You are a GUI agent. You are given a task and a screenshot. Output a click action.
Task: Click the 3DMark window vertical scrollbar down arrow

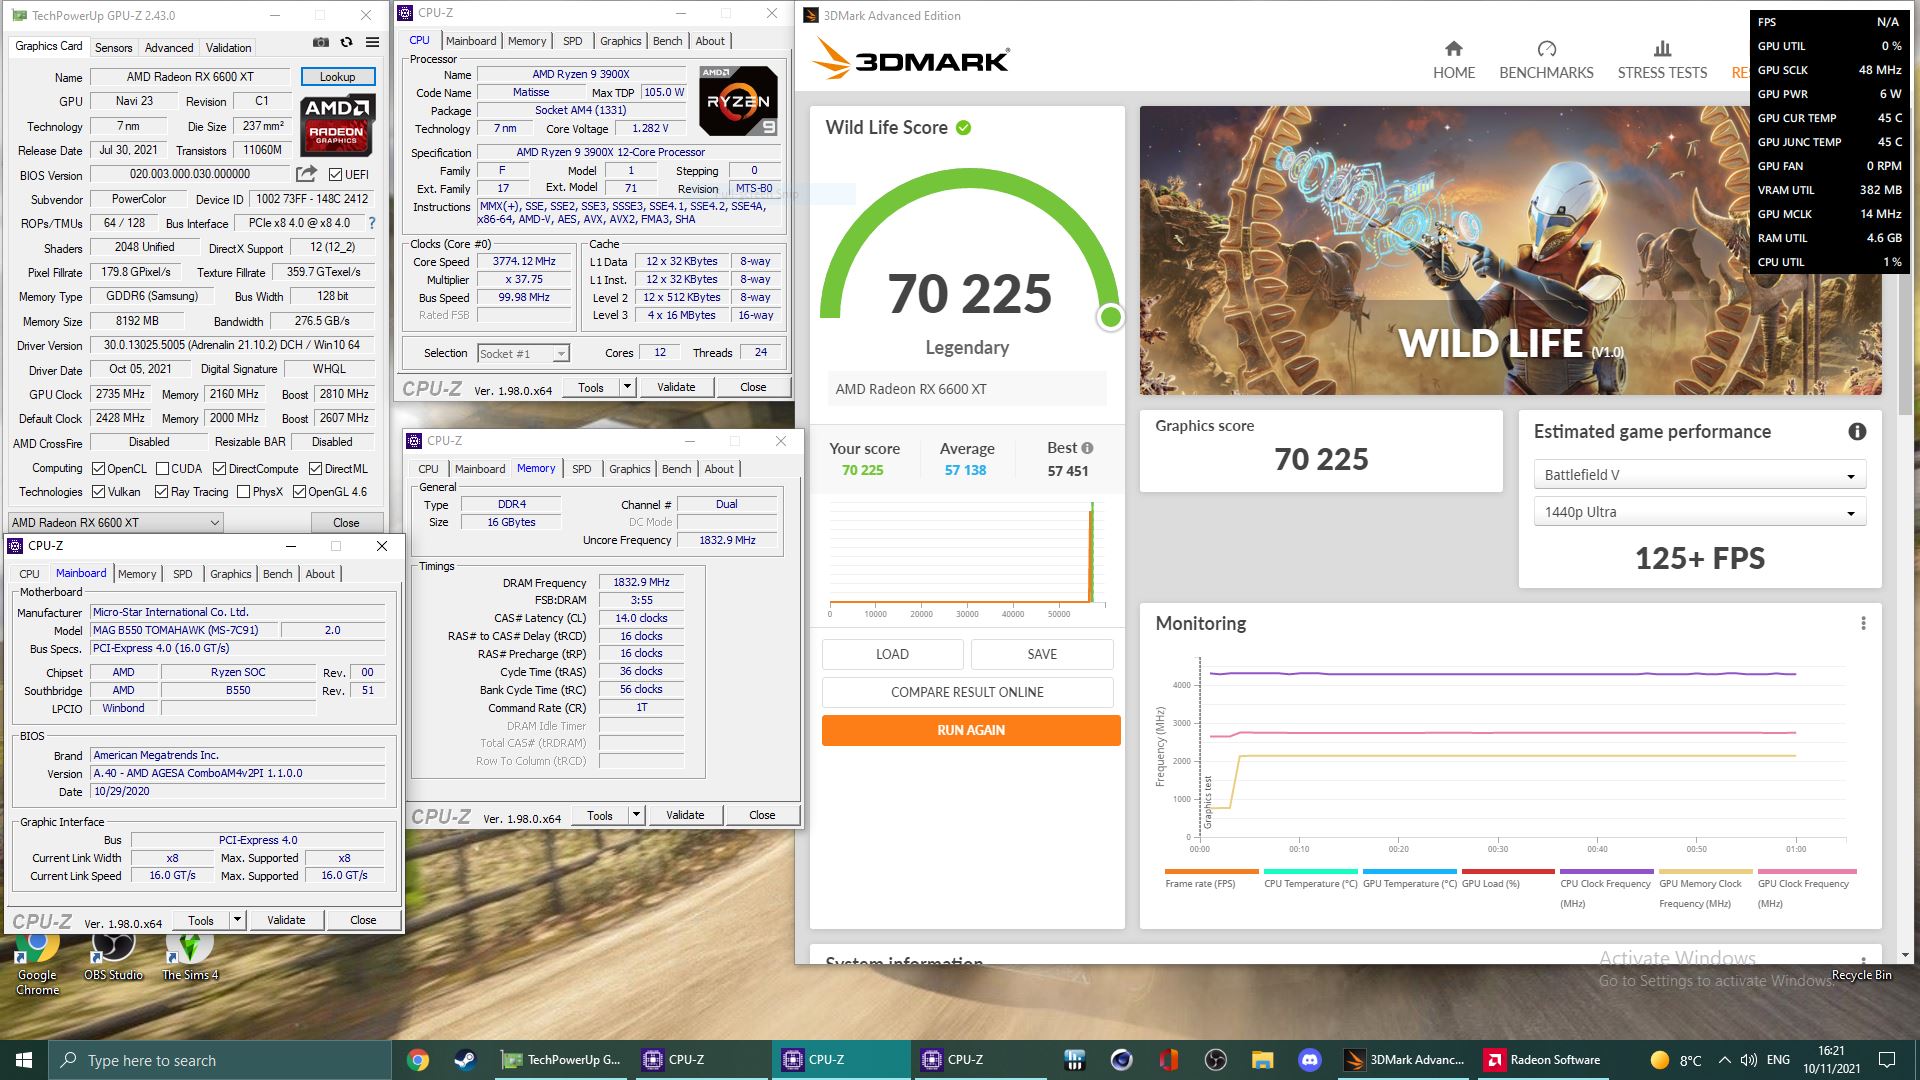tap(1905, 955)
